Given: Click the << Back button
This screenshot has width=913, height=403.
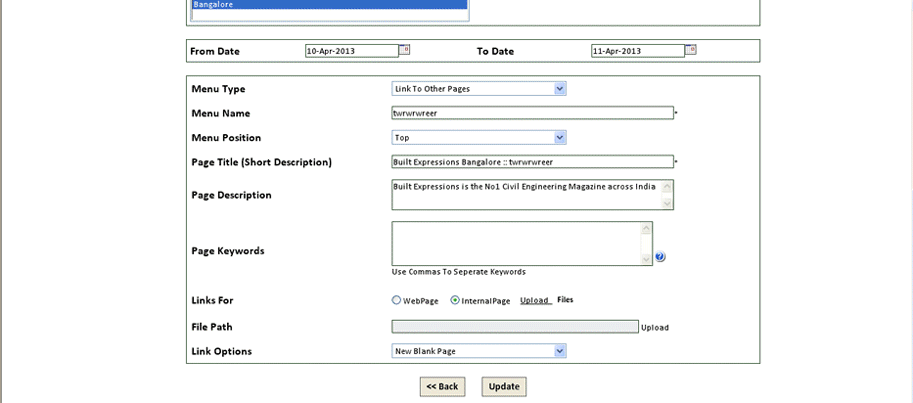Looking at the screenshot, I should [x=442, y=387].
